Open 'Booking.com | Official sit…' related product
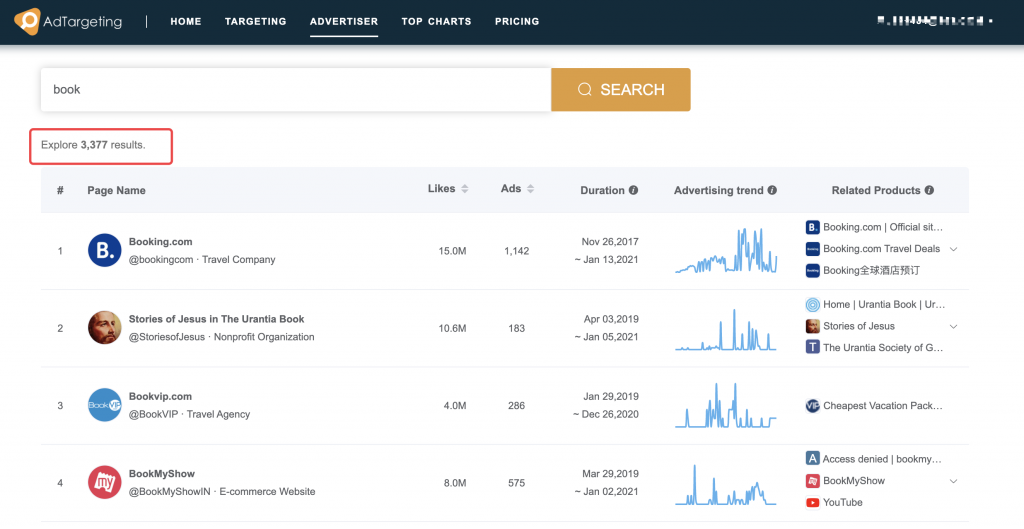Viewport: 1024px width, 529px height. coord(883,227)
